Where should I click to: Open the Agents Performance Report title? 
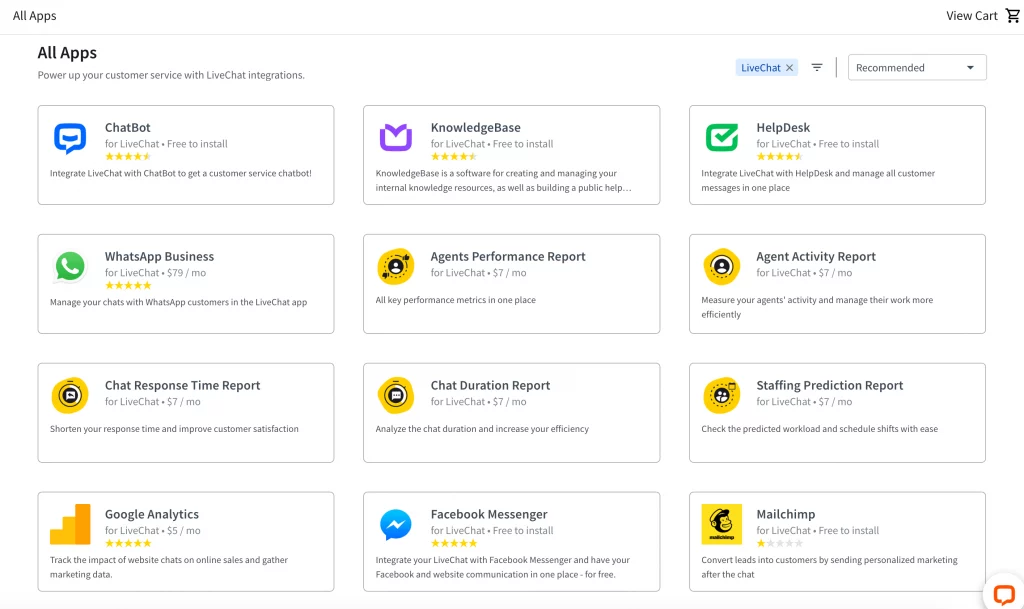[508, 257]
